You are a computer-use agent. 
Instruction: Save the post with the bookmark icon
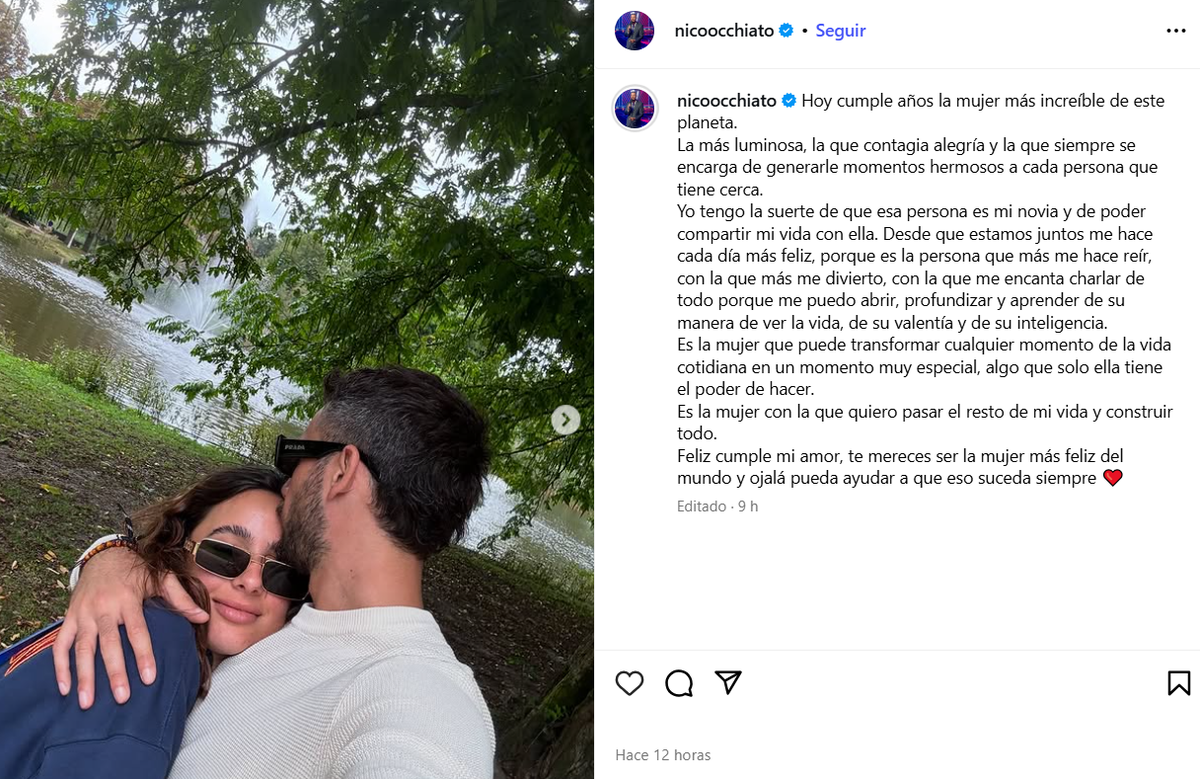pos(1178,683)
